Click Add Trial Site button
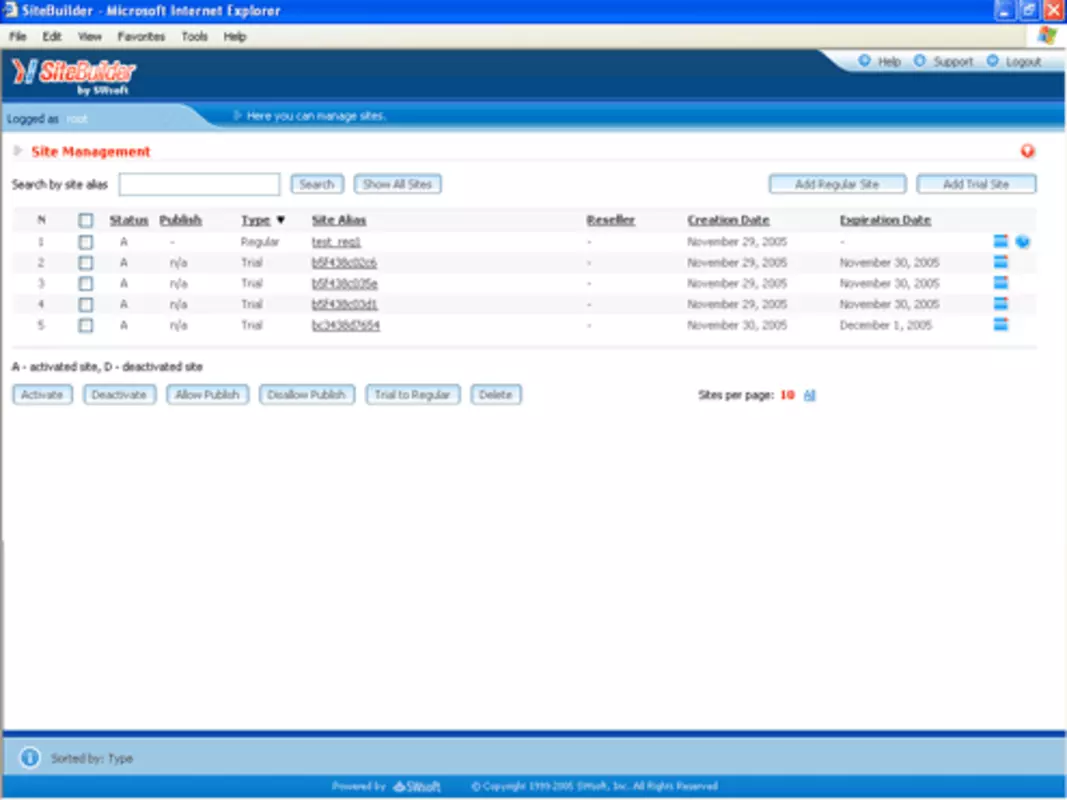The width and height of the screenshot is (1067, 800). pyautogui.click(x=976, y=184)
